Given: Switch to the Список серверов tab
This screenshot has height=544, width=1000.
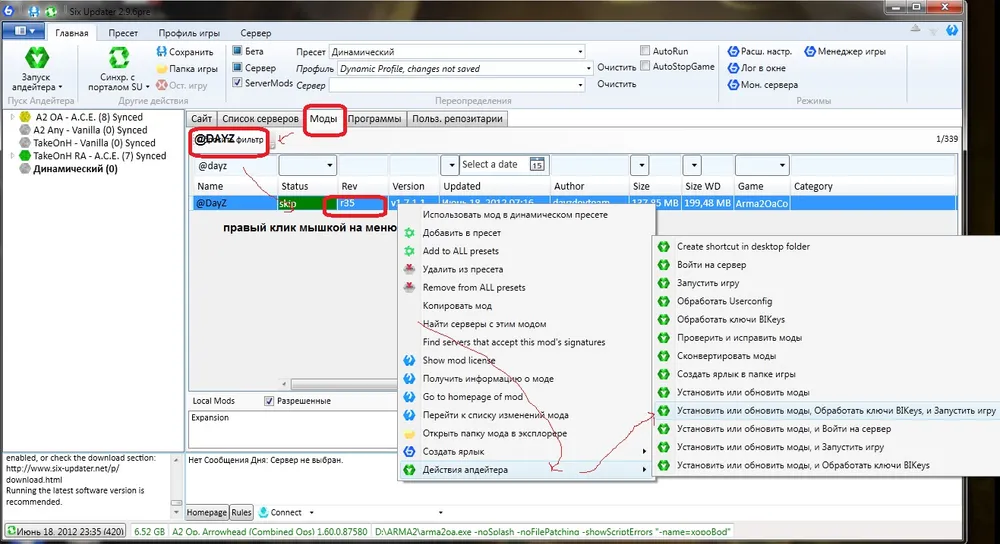Looking at the screenshot, I should tap(259, 119).
